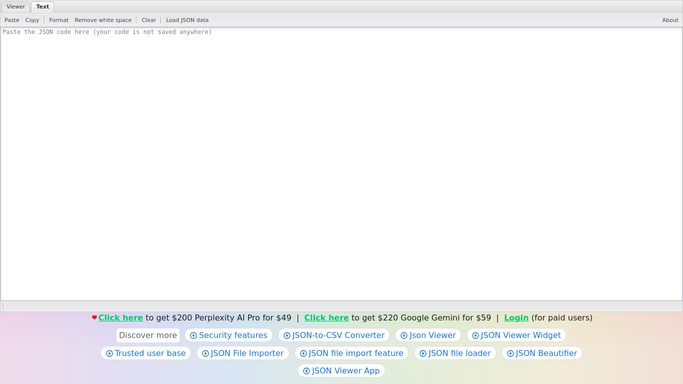683x384 pixels.
Task: Click the Copy toolbar button
Action: pos(32,20)
